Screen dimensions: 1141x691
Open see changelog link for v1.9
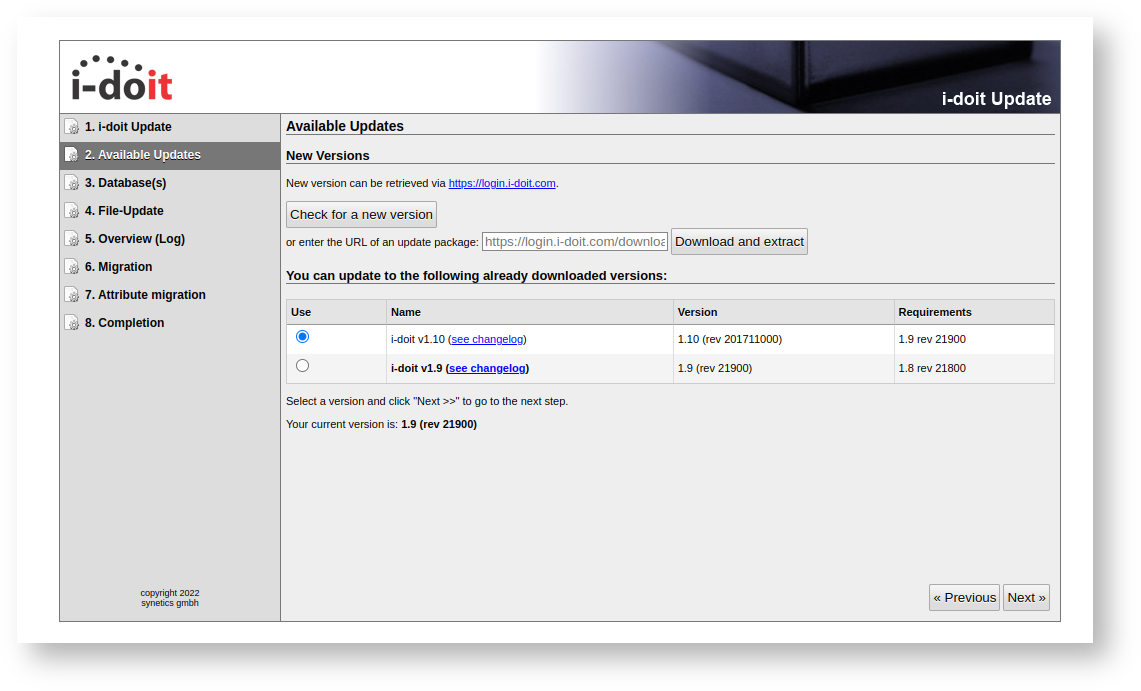point(488,368)
